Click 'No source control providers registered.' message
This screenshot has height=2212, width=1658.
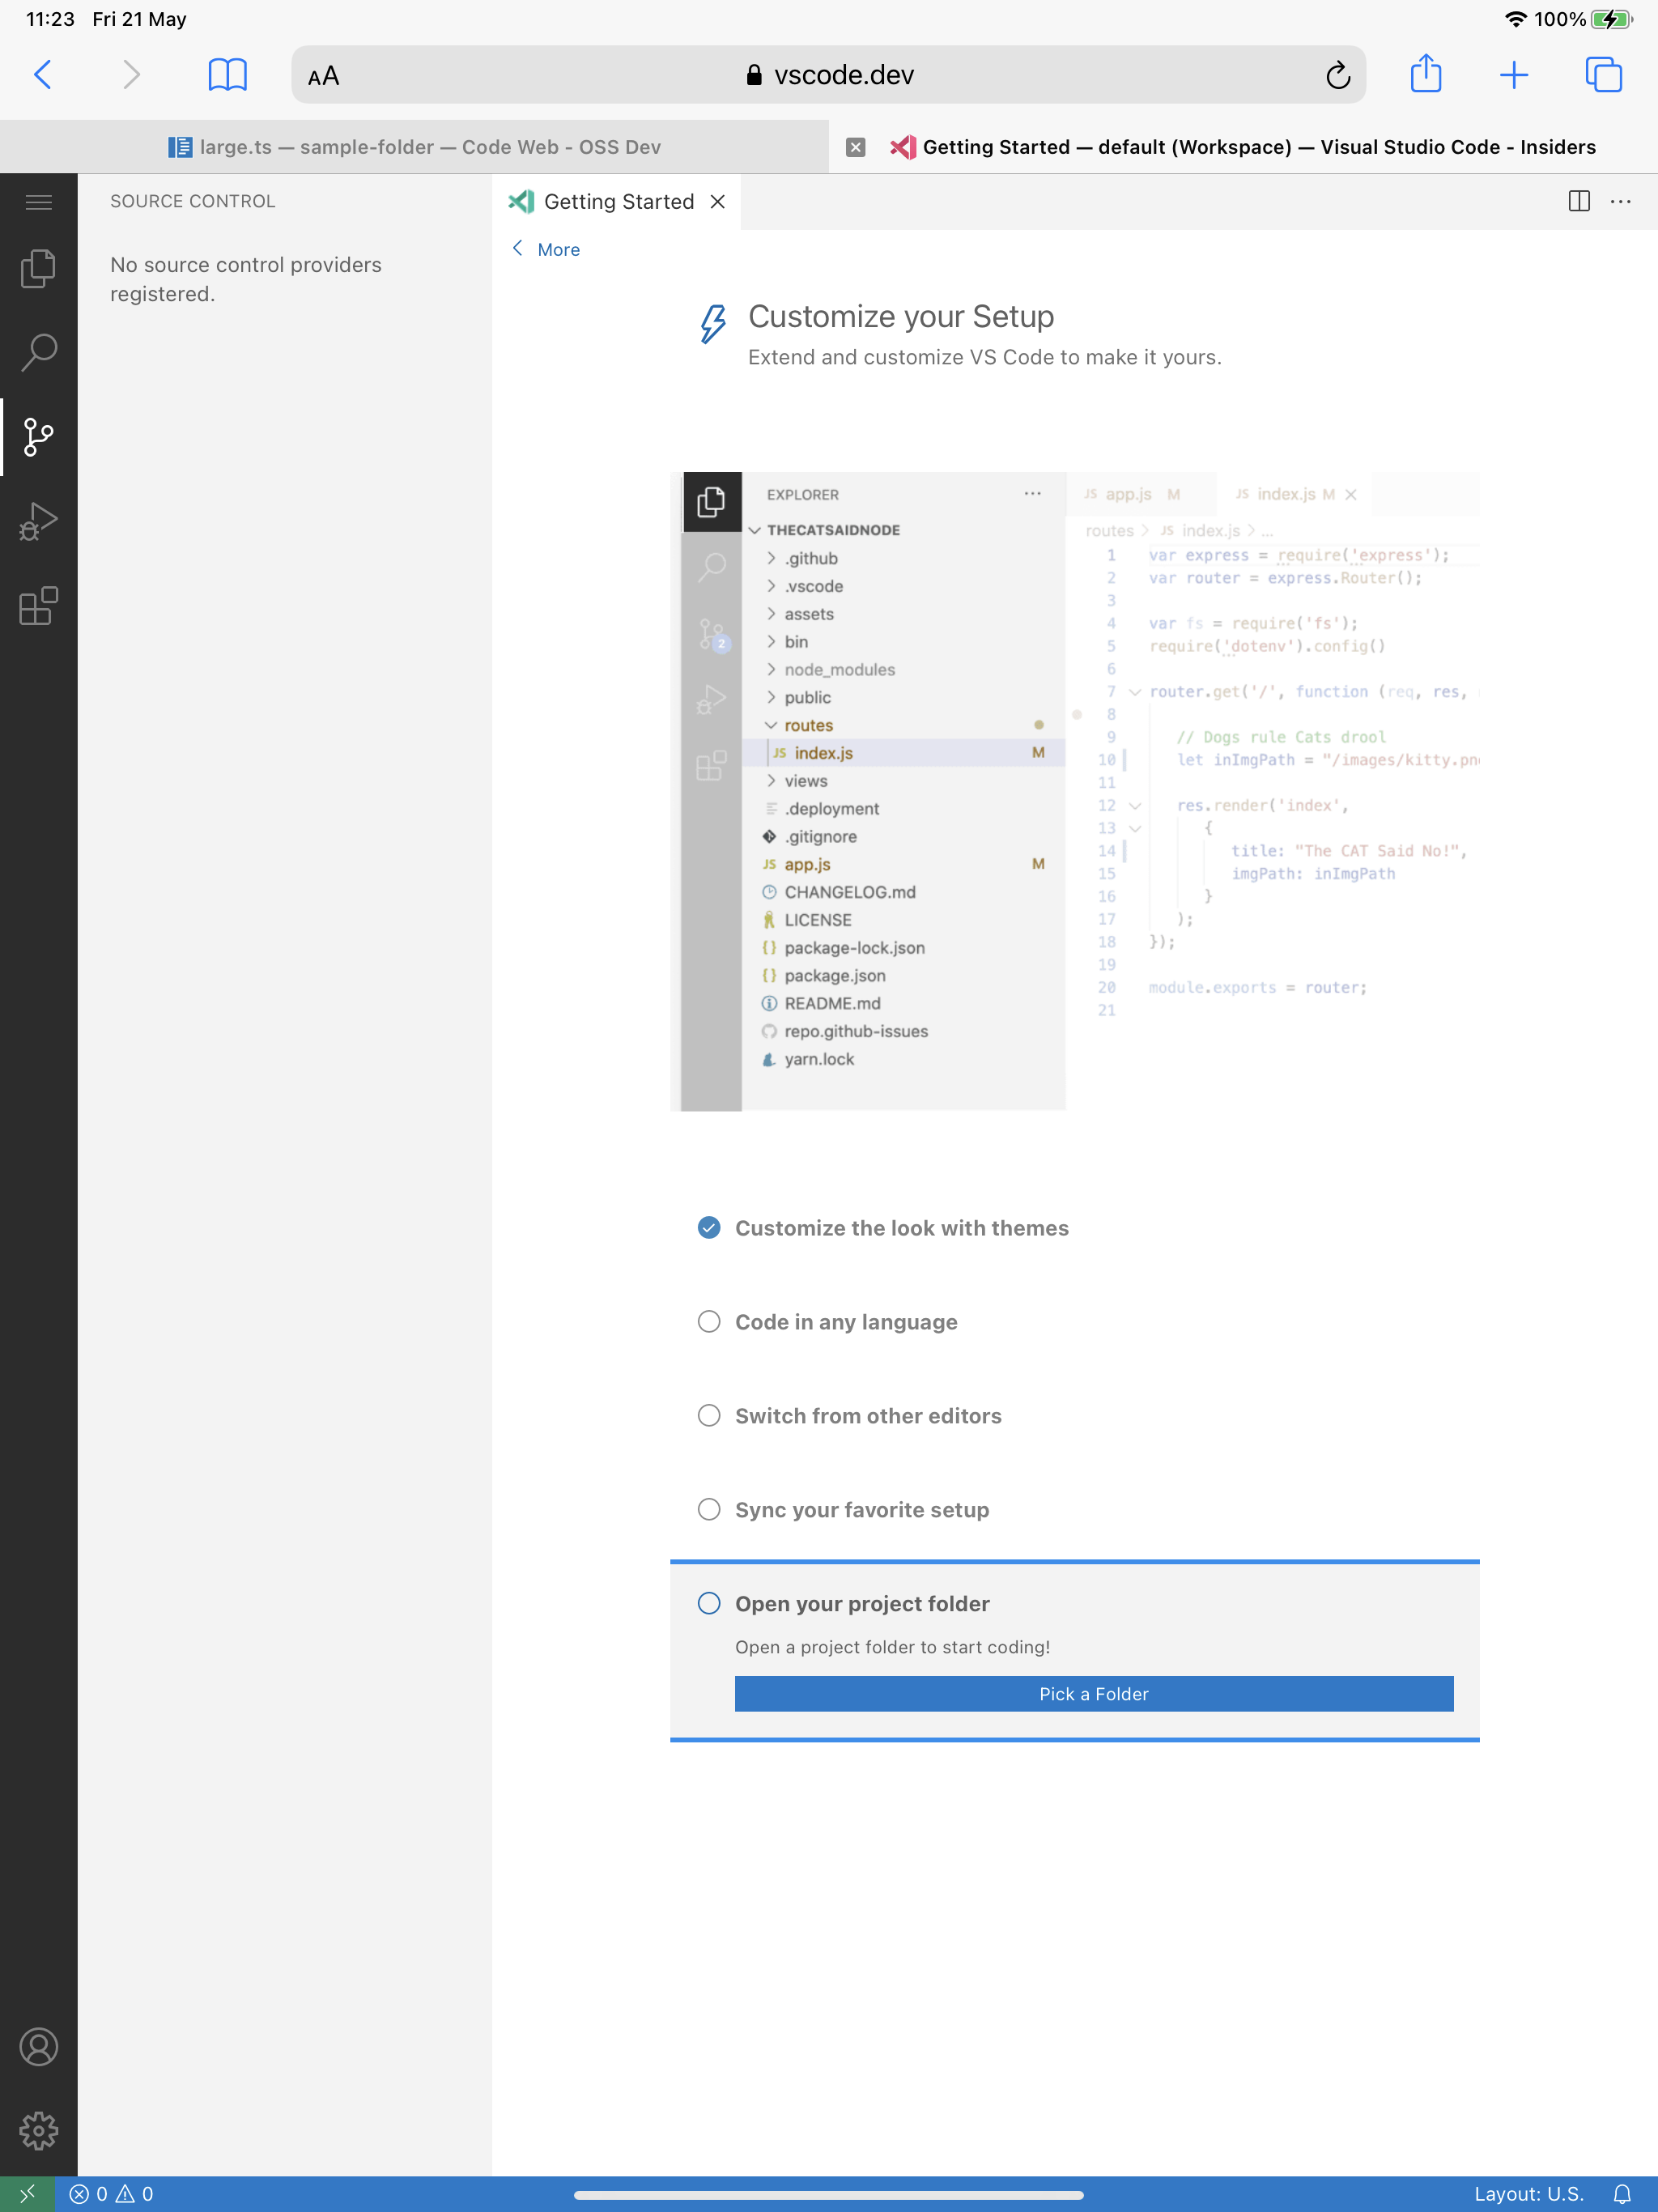246,279
